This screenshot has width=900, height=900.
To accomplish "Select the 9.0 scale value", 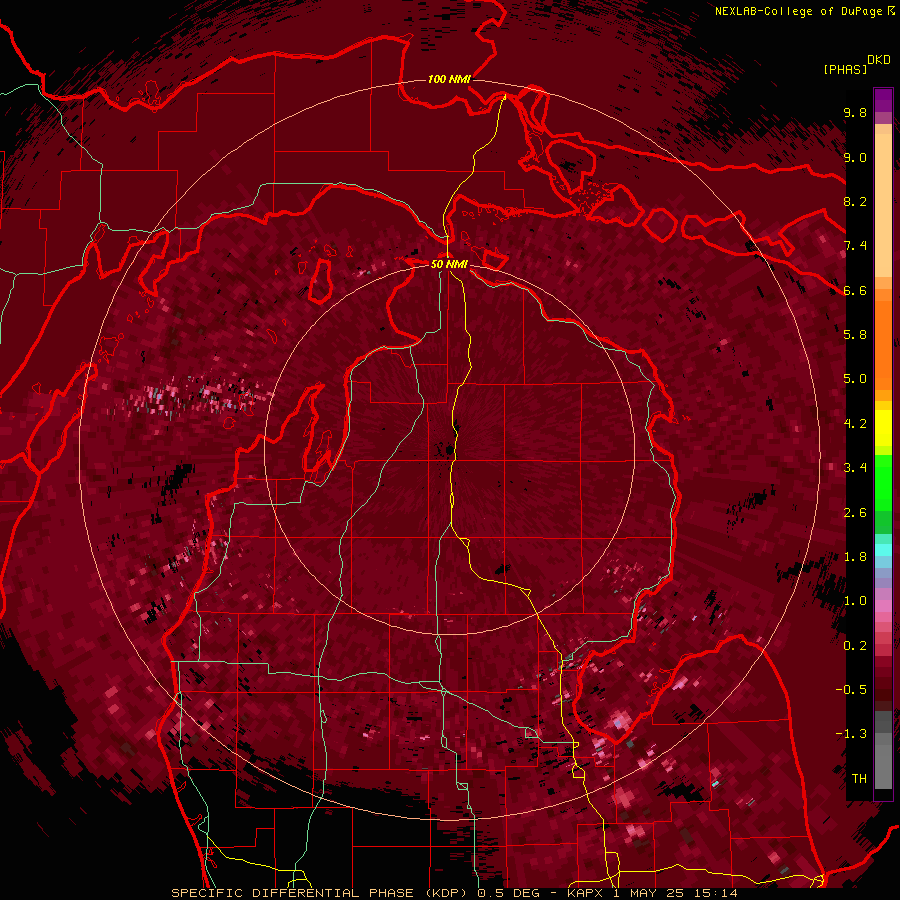I will tap(855, 158).
